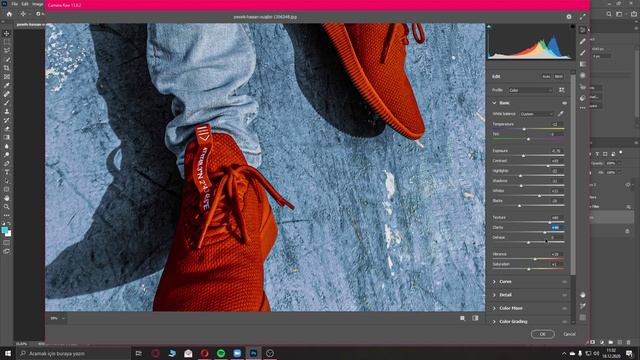Open Camera Raw preferences gear icon
The width and height of the screenshot is (640, 360).
tap(569, 17)
